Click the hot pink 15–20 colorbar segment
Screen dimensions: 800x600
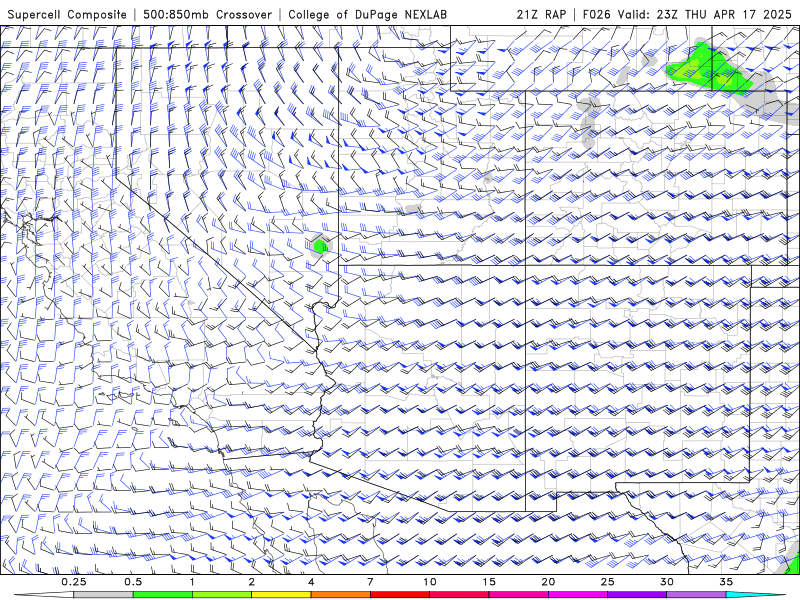tap(518, 595)
